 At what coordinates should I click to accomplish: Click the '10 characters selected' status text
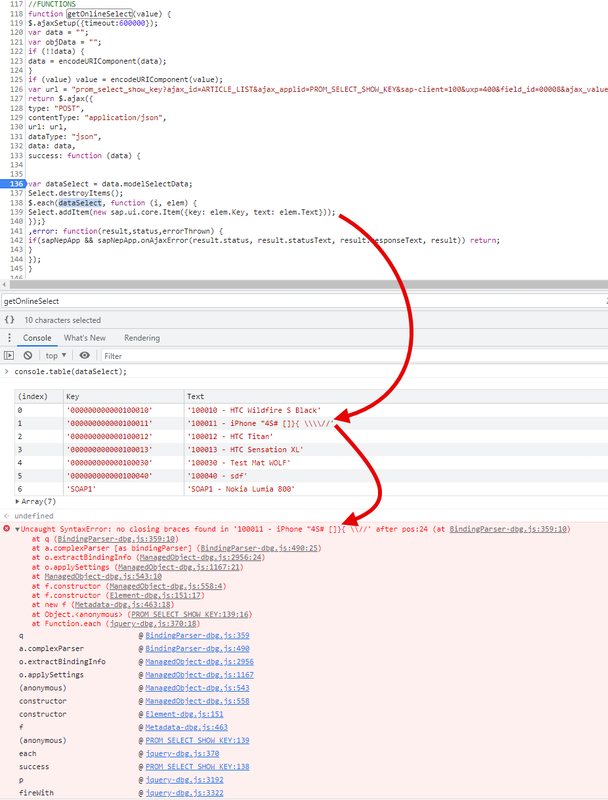pos(62,320)
